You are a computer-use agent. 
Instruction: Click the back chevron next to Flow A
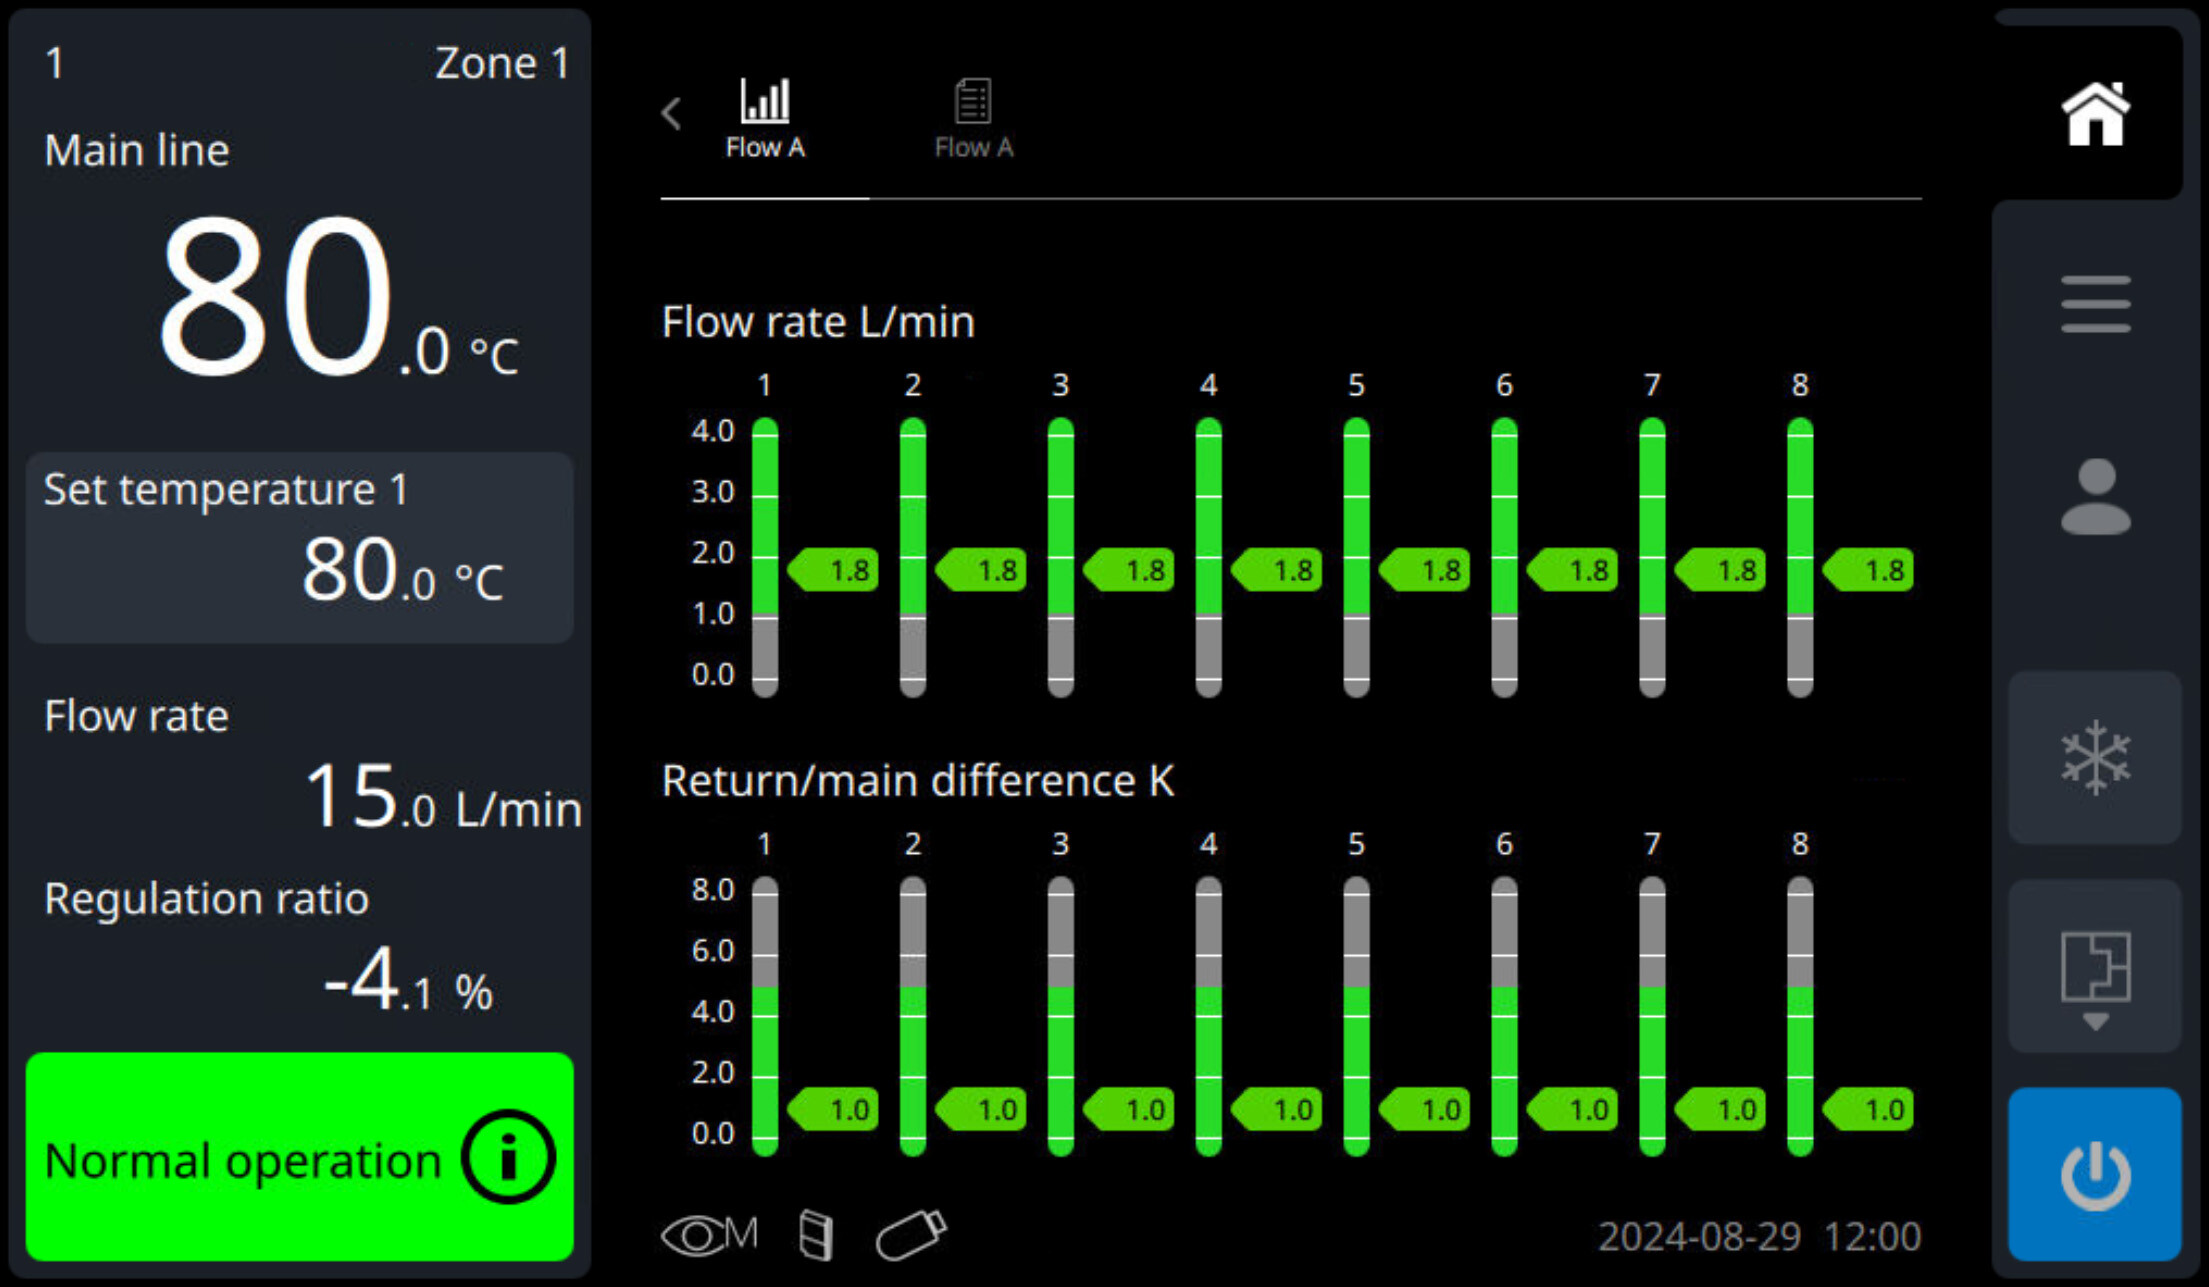tap(672, 113)
